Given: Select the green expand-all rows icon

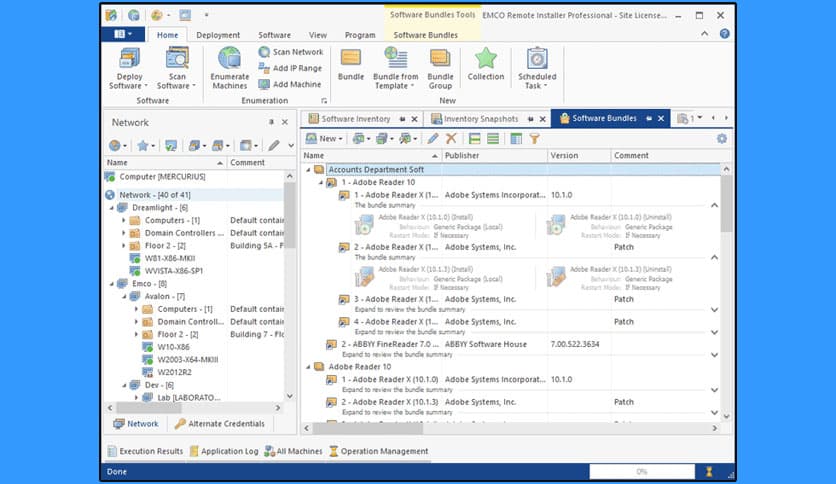Looking at the screenshot, I should 474,139.
